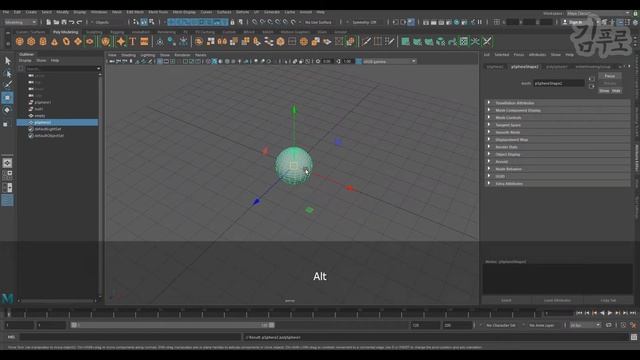
Task: Click the Script Editor icon at bottom right
Action: click(633, 337)
